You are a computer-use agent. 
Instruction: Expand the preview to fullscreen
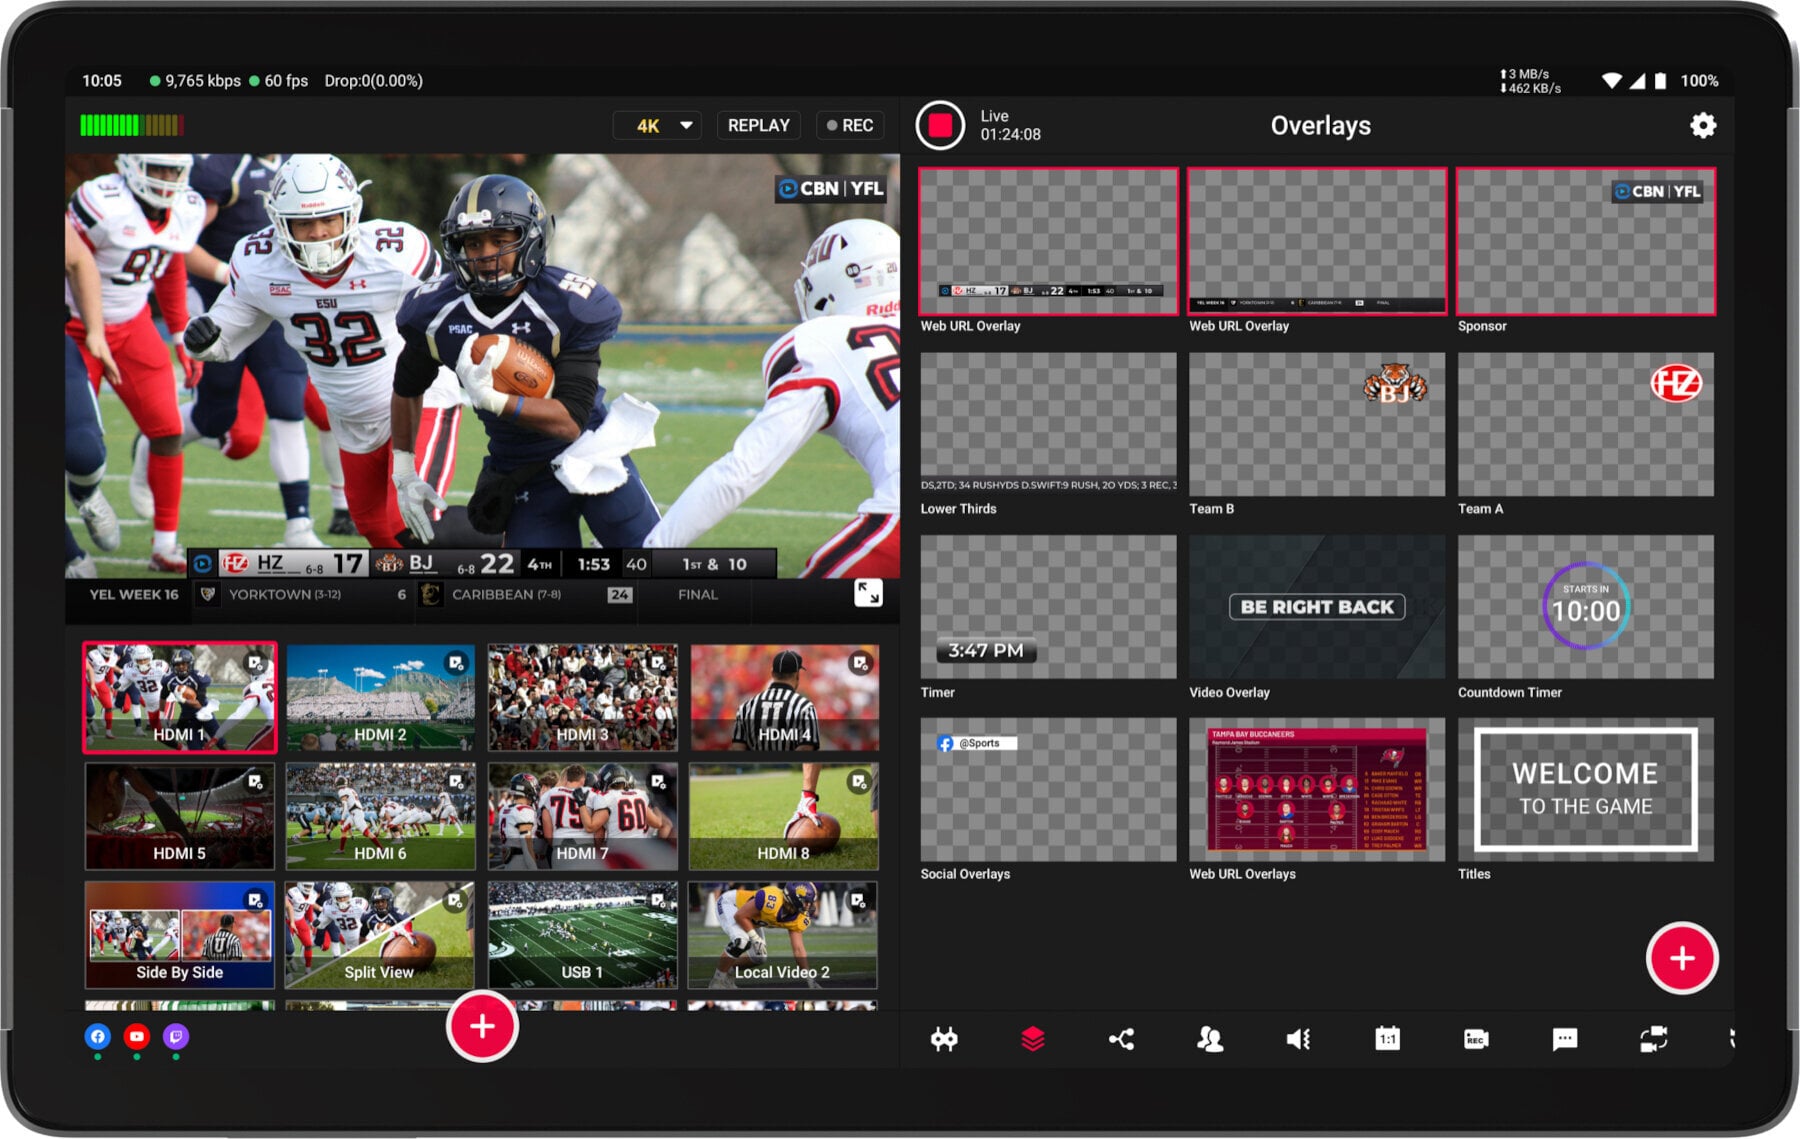coord(868,593)
